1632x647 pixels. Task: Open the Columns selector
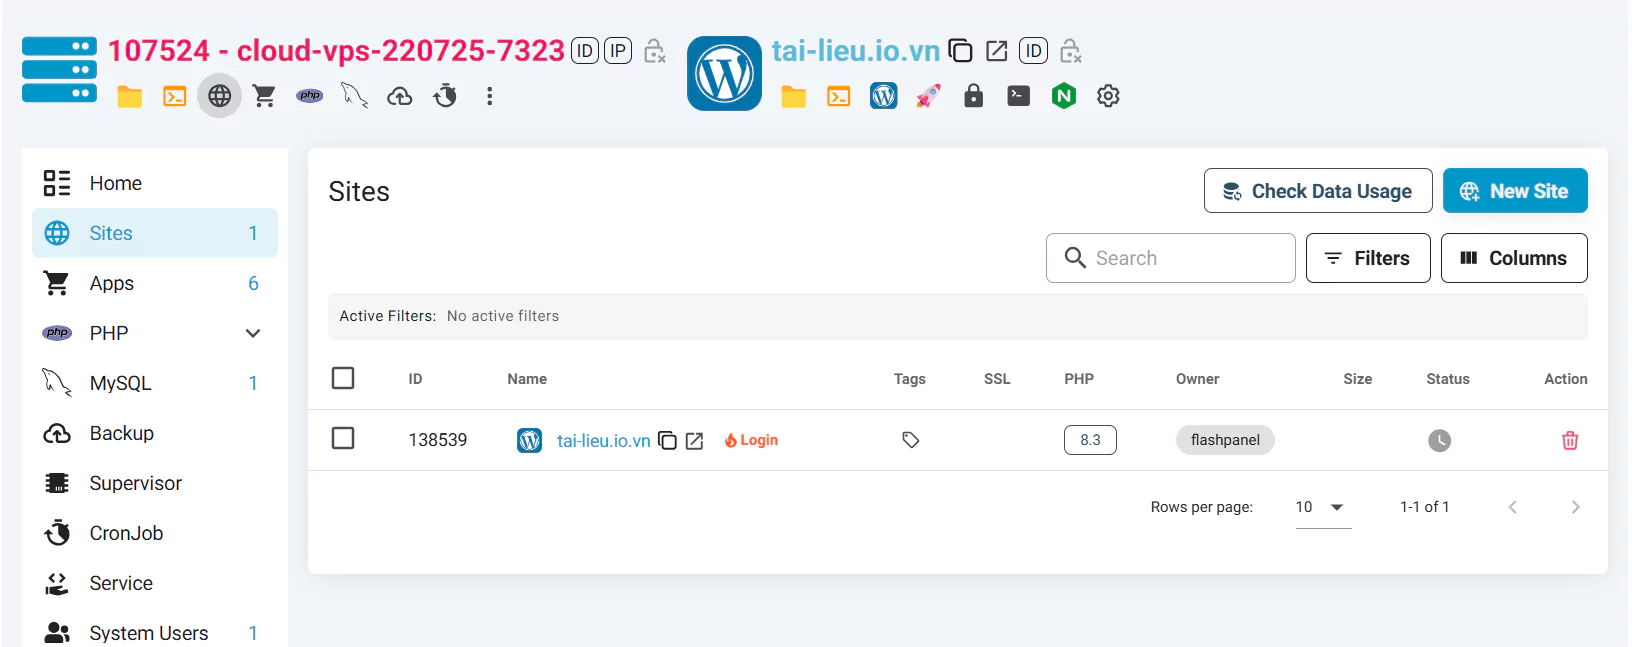click(1513, 258)
